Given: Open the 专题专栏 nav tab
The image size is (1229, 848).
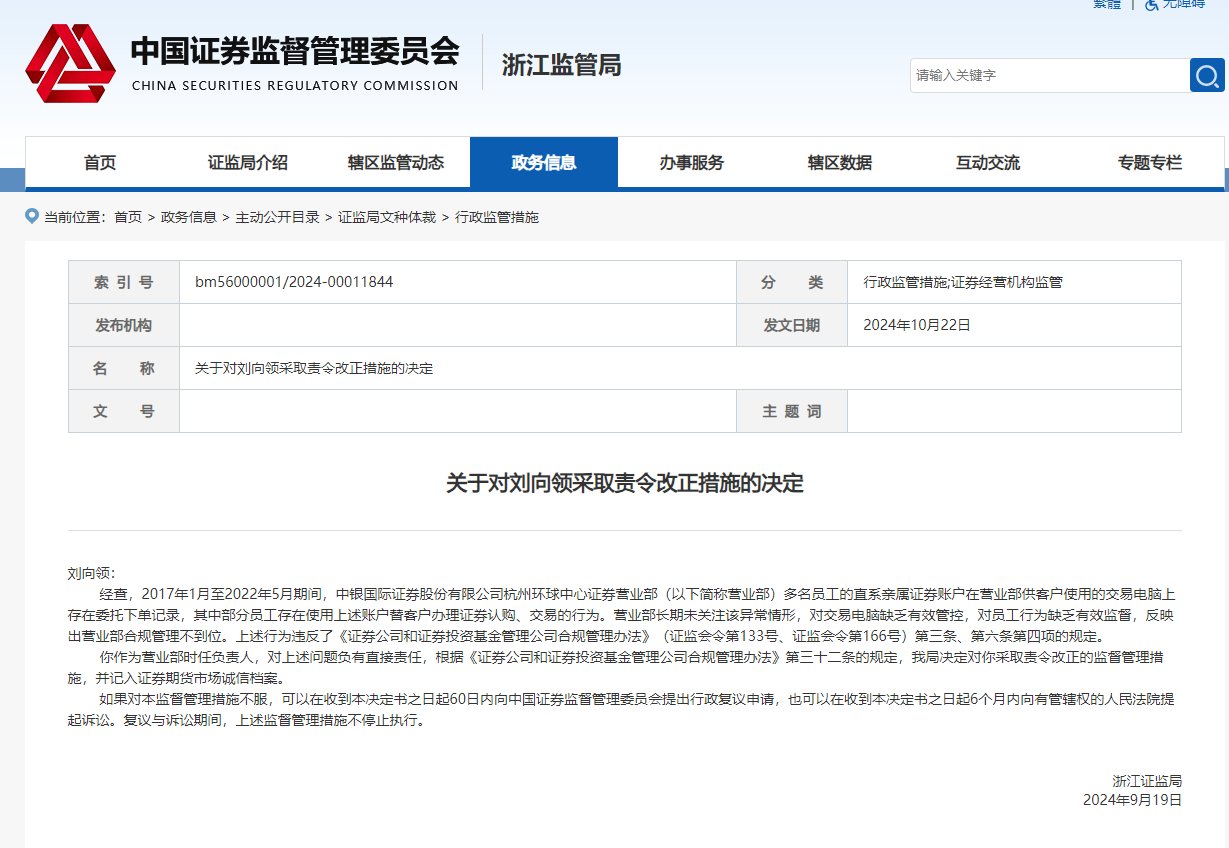Looking at the screenshot, I should tap(1150, 163).
